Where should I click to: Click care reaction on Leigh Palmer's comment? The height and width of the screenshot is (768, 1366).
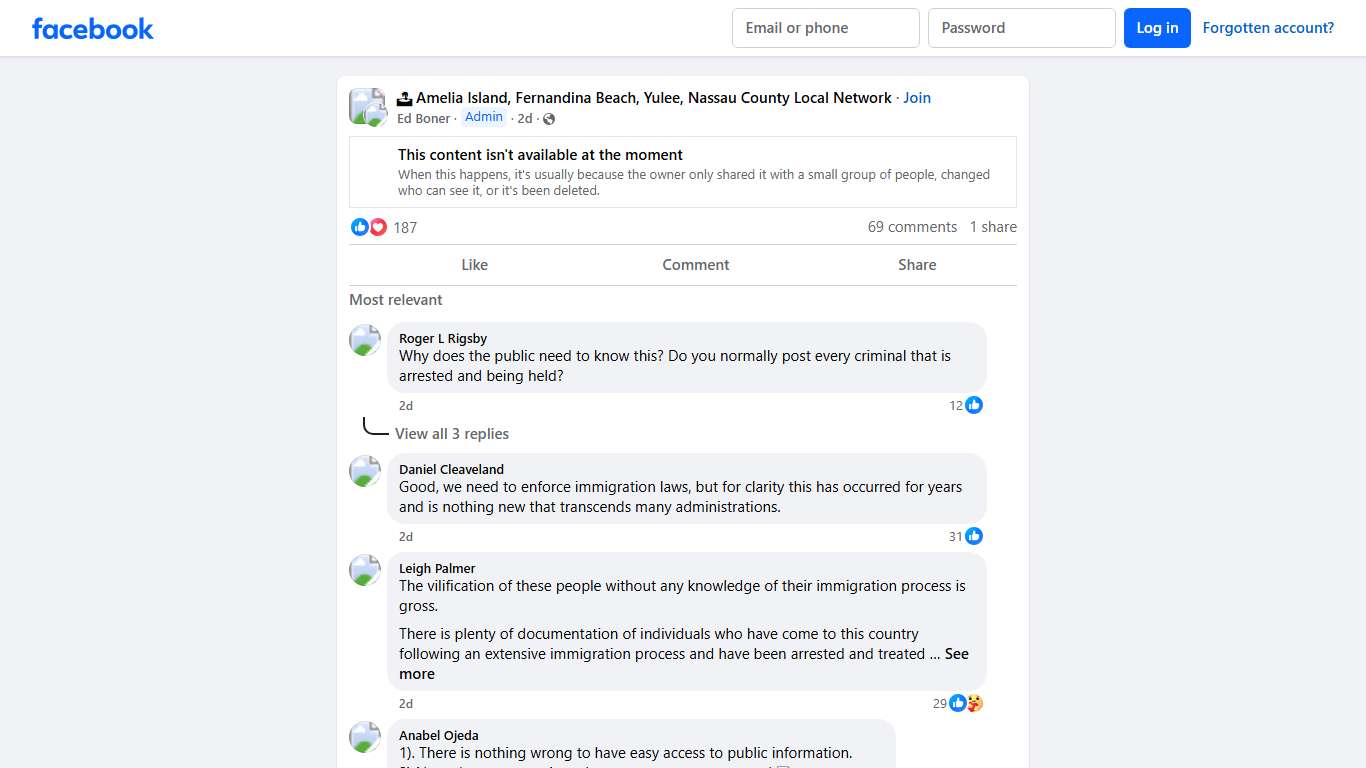click(x=975, y=703)
